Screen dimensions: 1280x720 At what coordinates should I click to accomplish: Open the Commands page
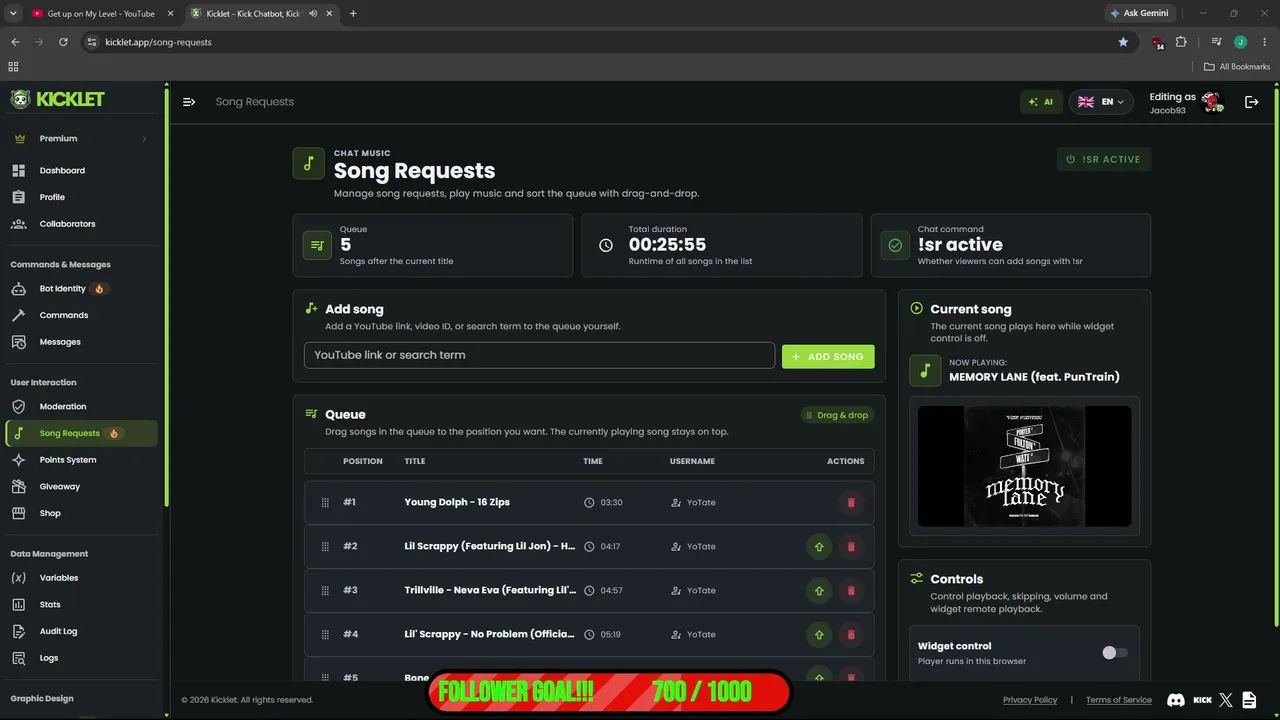point(64,315)
